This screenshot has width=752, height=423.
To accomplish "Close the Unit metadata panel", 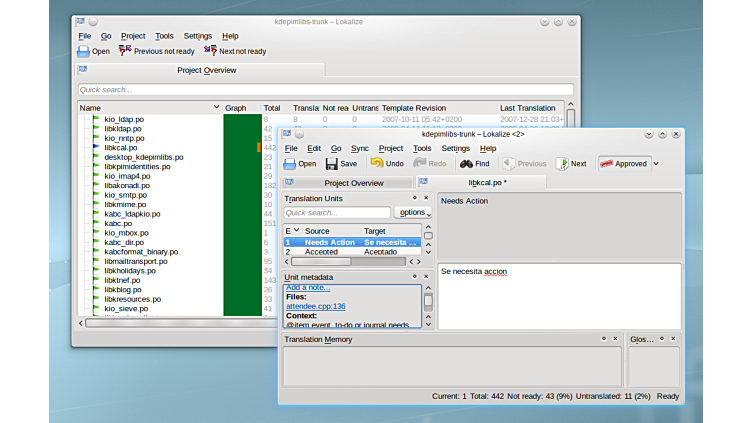I will [x=426, y=277].
